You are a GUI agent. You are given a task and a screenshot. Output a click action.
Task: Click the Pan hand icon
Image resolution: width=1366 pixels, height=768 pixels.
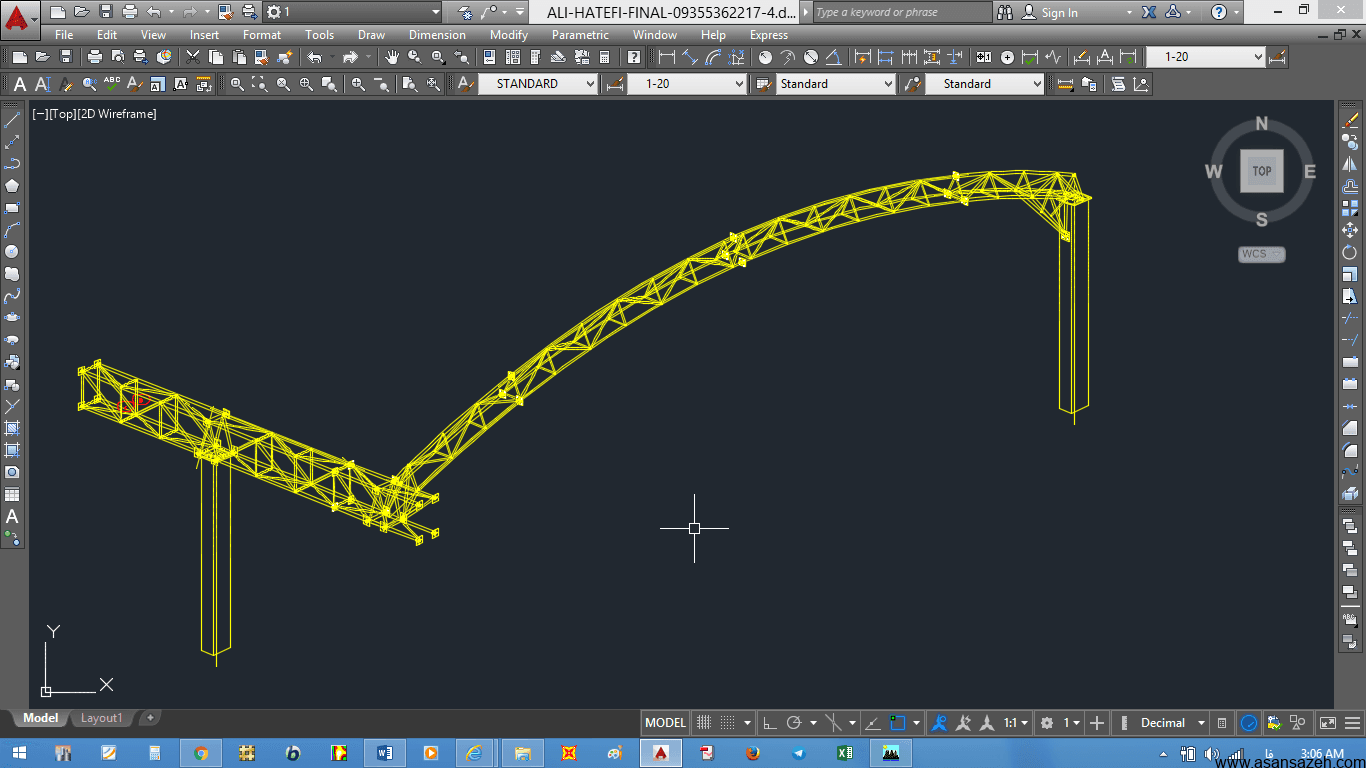coord(392,57)
